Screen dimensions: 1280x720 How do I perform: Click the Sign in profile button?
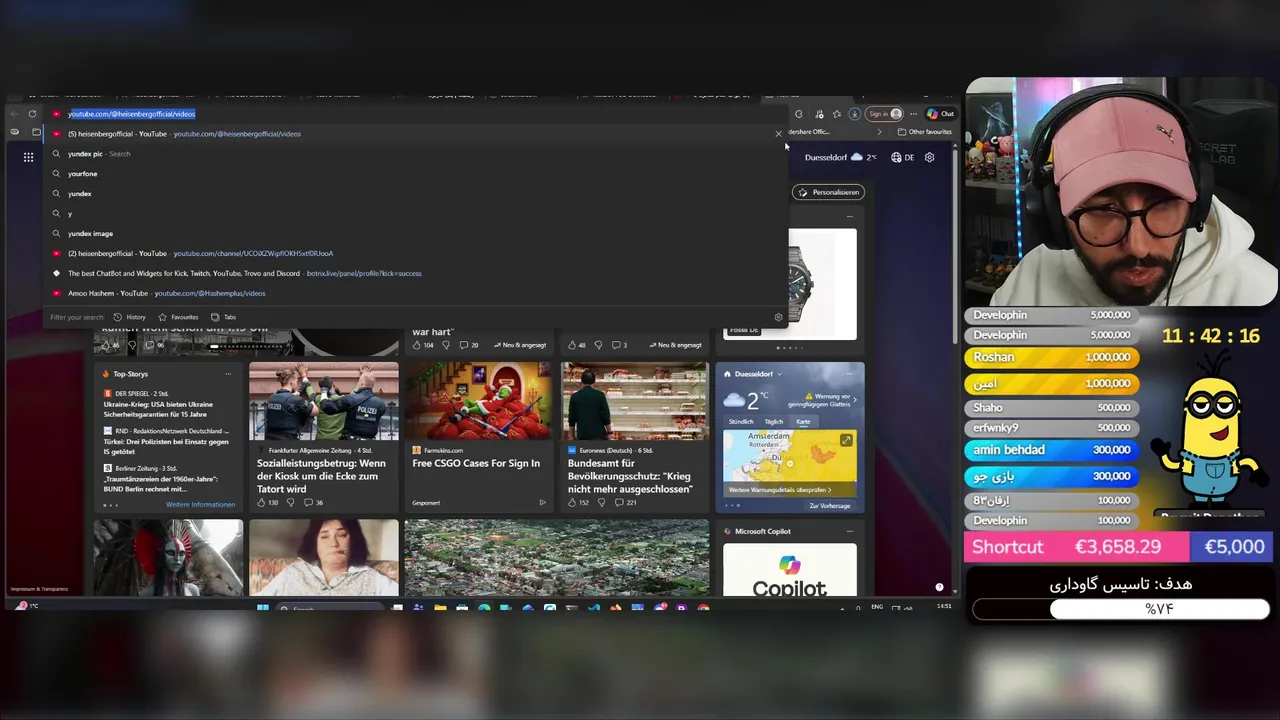tap(884, 114)
